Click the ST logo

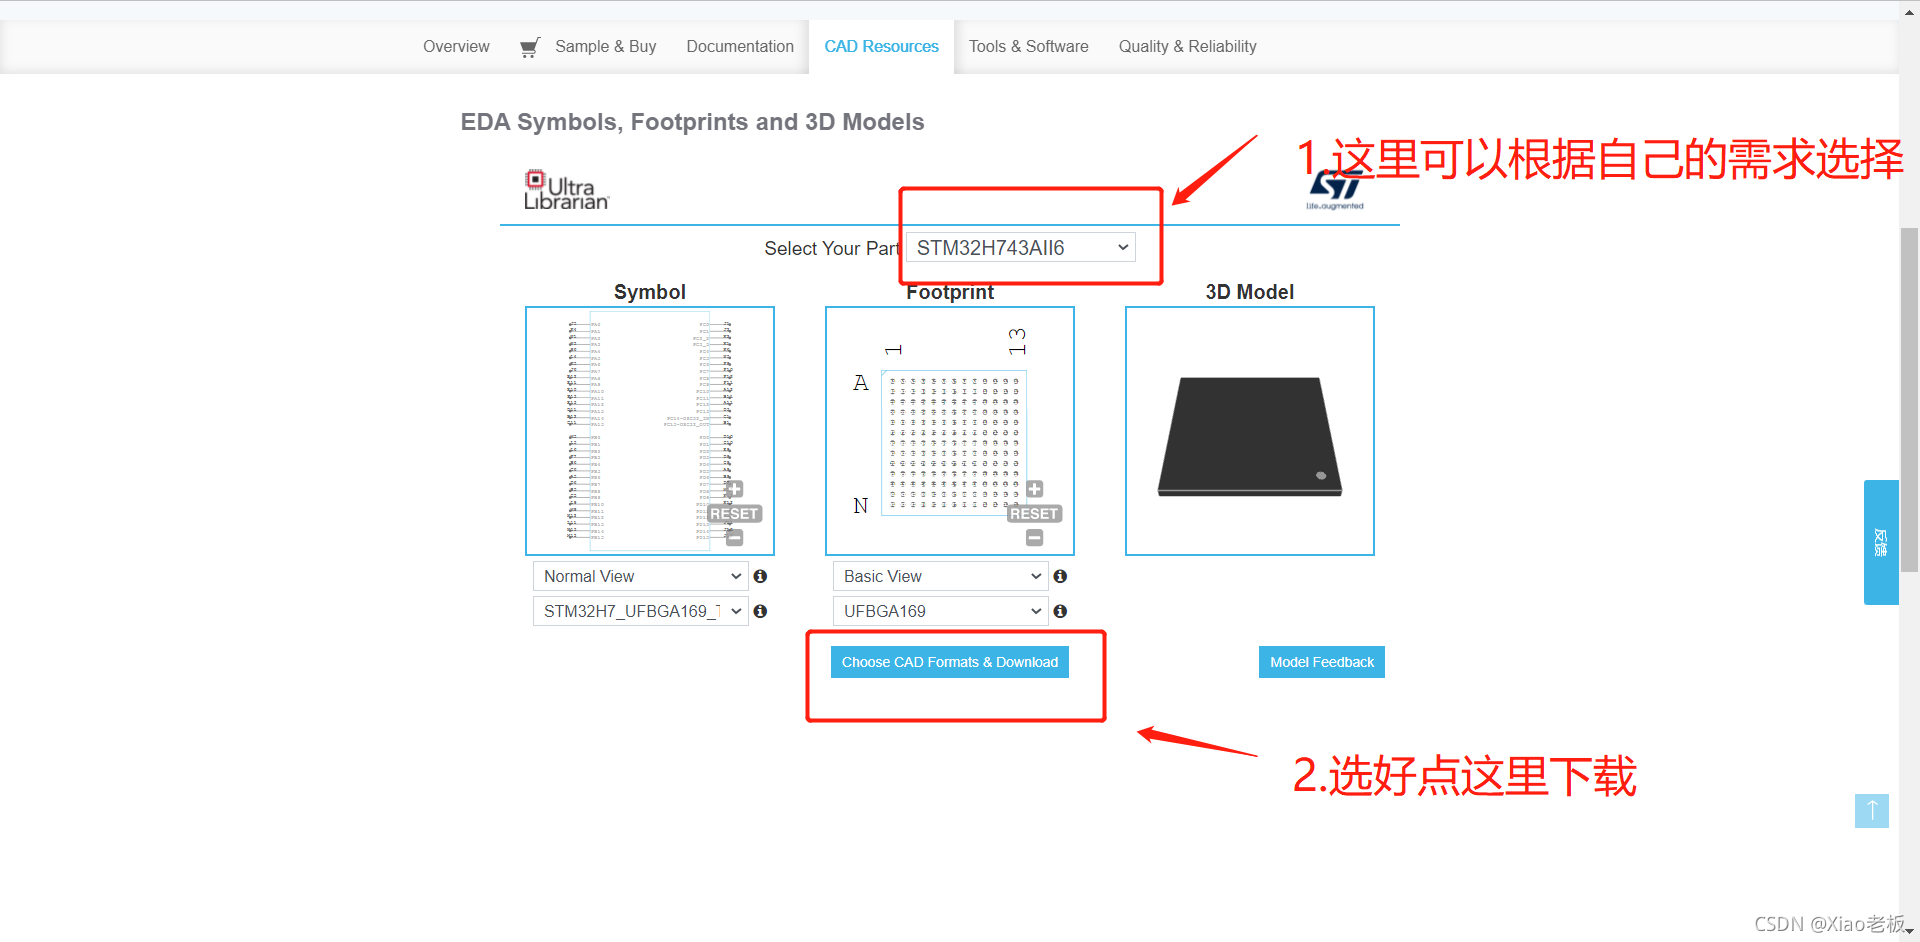coord(1335,189)
